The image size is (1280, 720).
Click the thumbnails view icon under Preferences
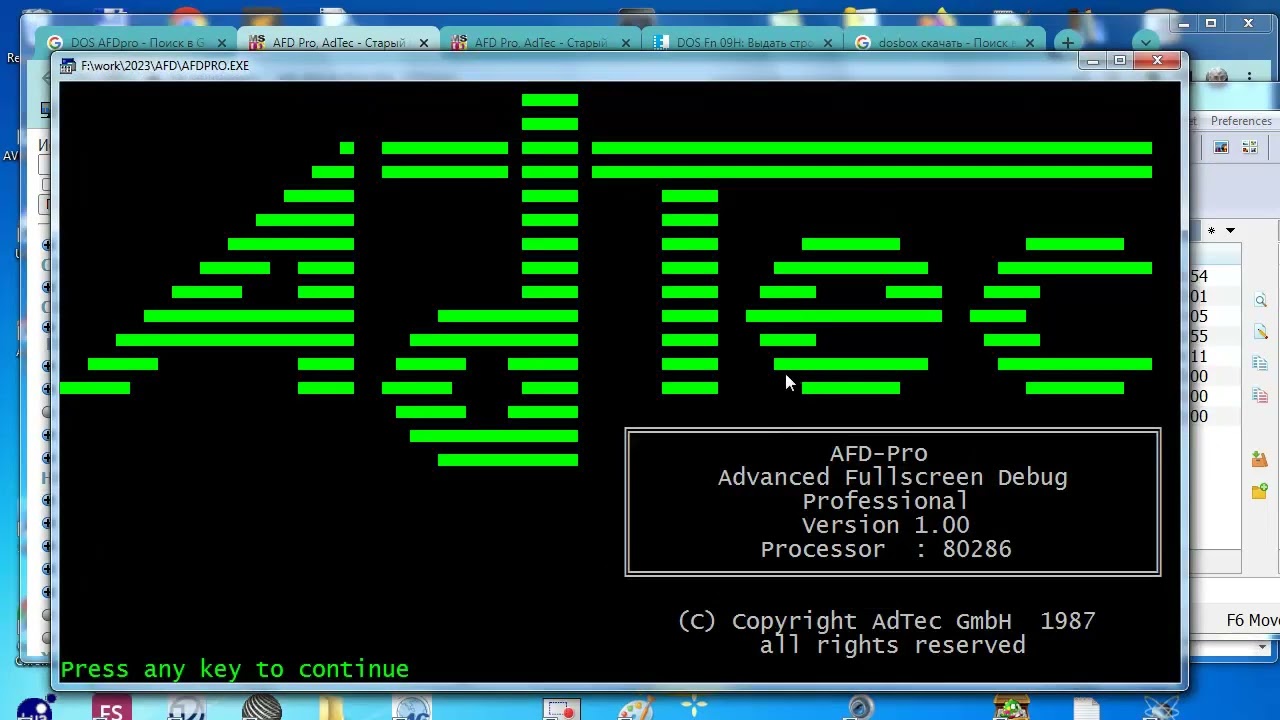pos(1249,147)
